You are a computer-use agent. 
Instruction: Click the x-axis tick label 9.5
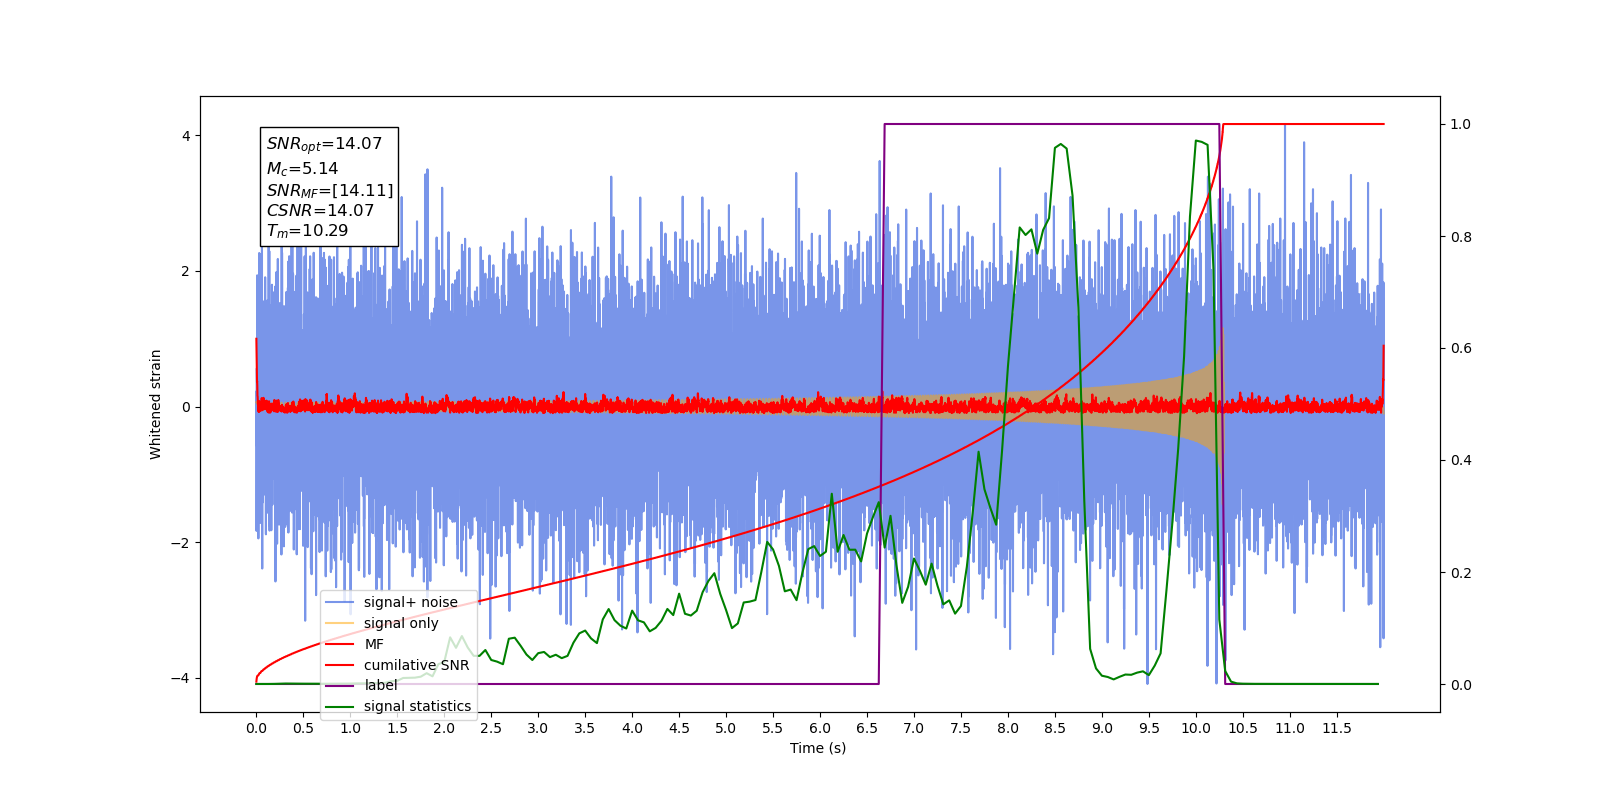[1149, 728]
